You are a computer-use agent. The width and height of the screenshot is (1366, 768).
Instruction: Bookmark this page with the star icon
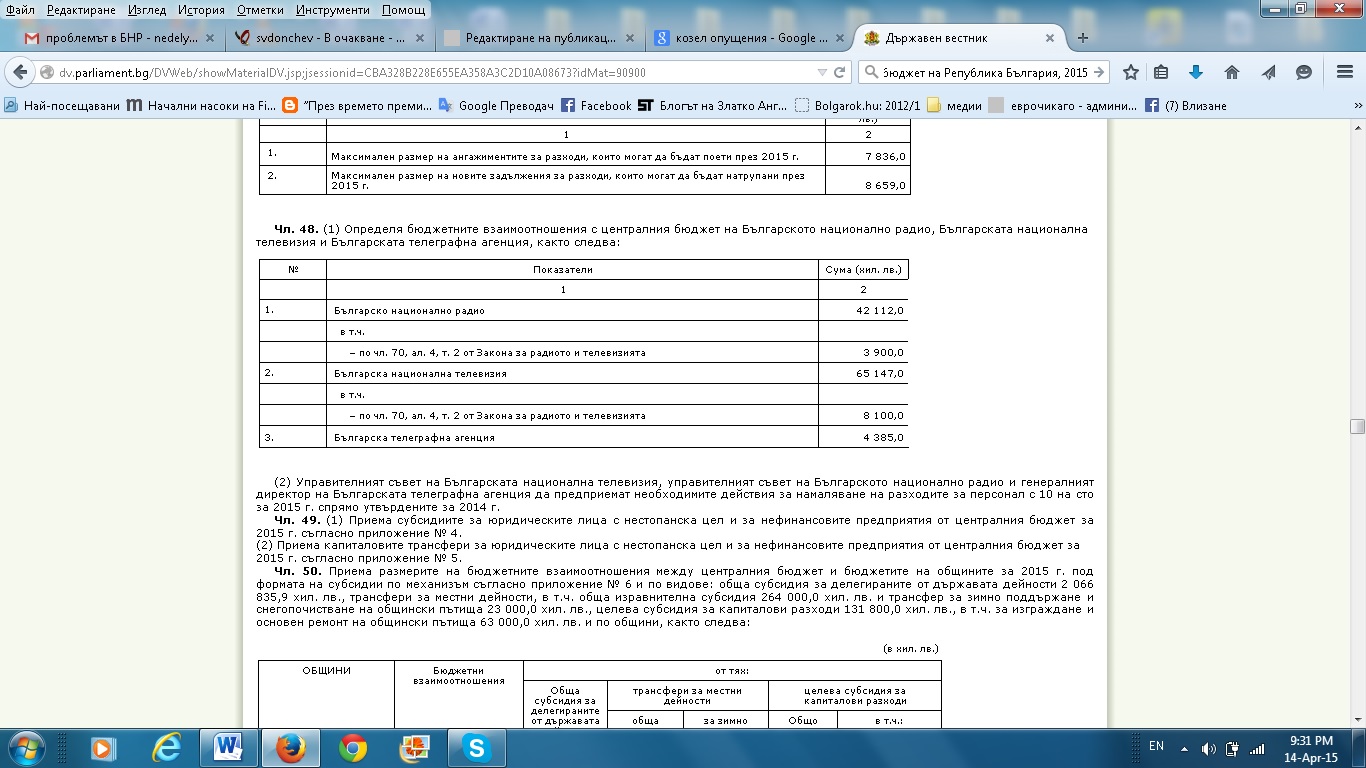[1131, 73]
